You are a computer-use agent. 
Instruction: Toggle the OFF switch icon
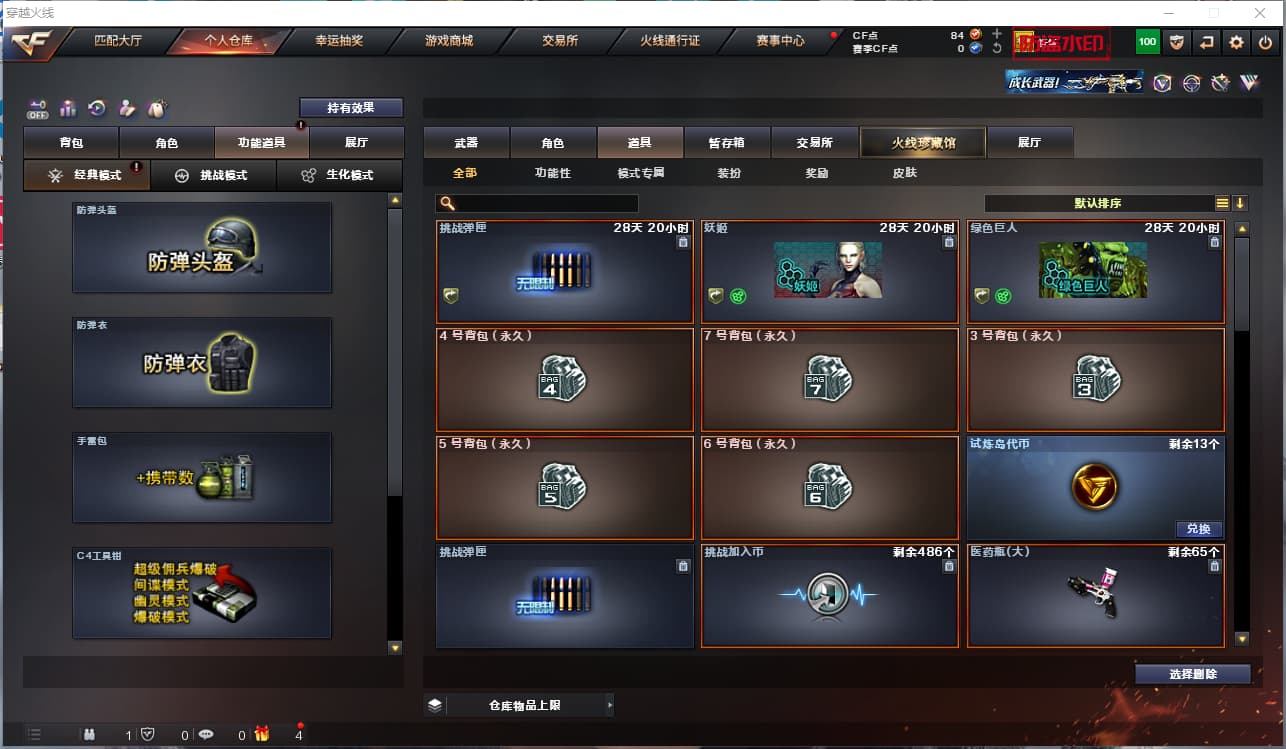pos(37,108)
